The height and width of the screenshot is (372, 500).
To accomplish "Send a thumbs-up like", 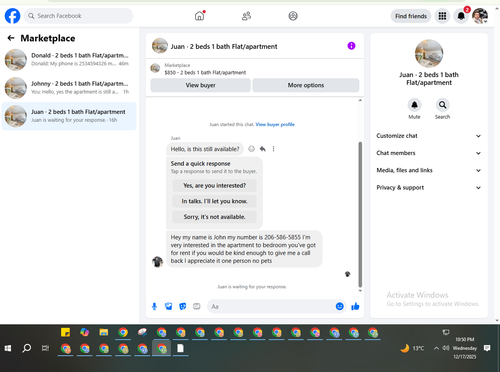I will 355,306.
